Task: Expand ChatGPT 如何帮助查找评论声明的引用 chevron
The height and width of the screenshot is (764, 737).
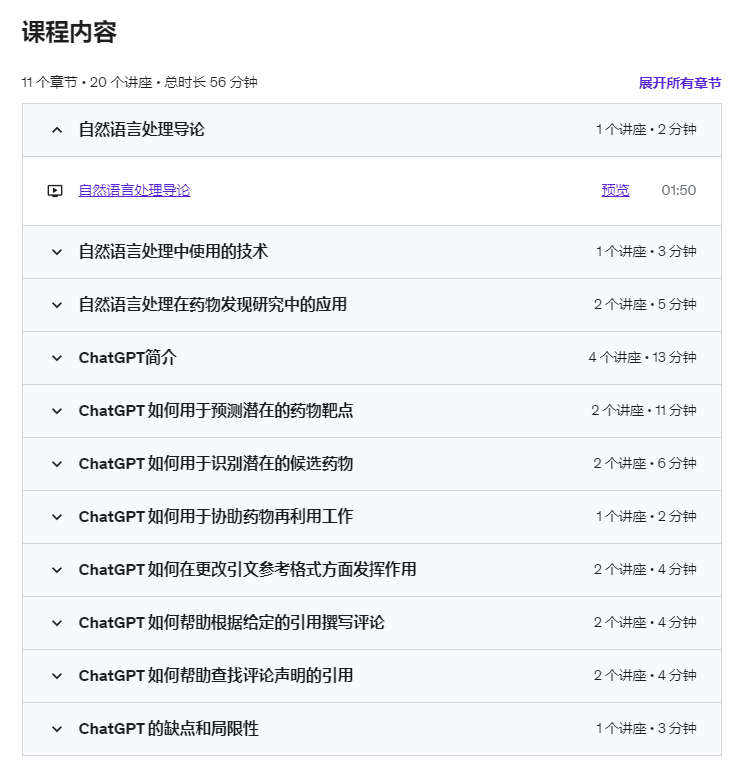Action: (57, 676)
